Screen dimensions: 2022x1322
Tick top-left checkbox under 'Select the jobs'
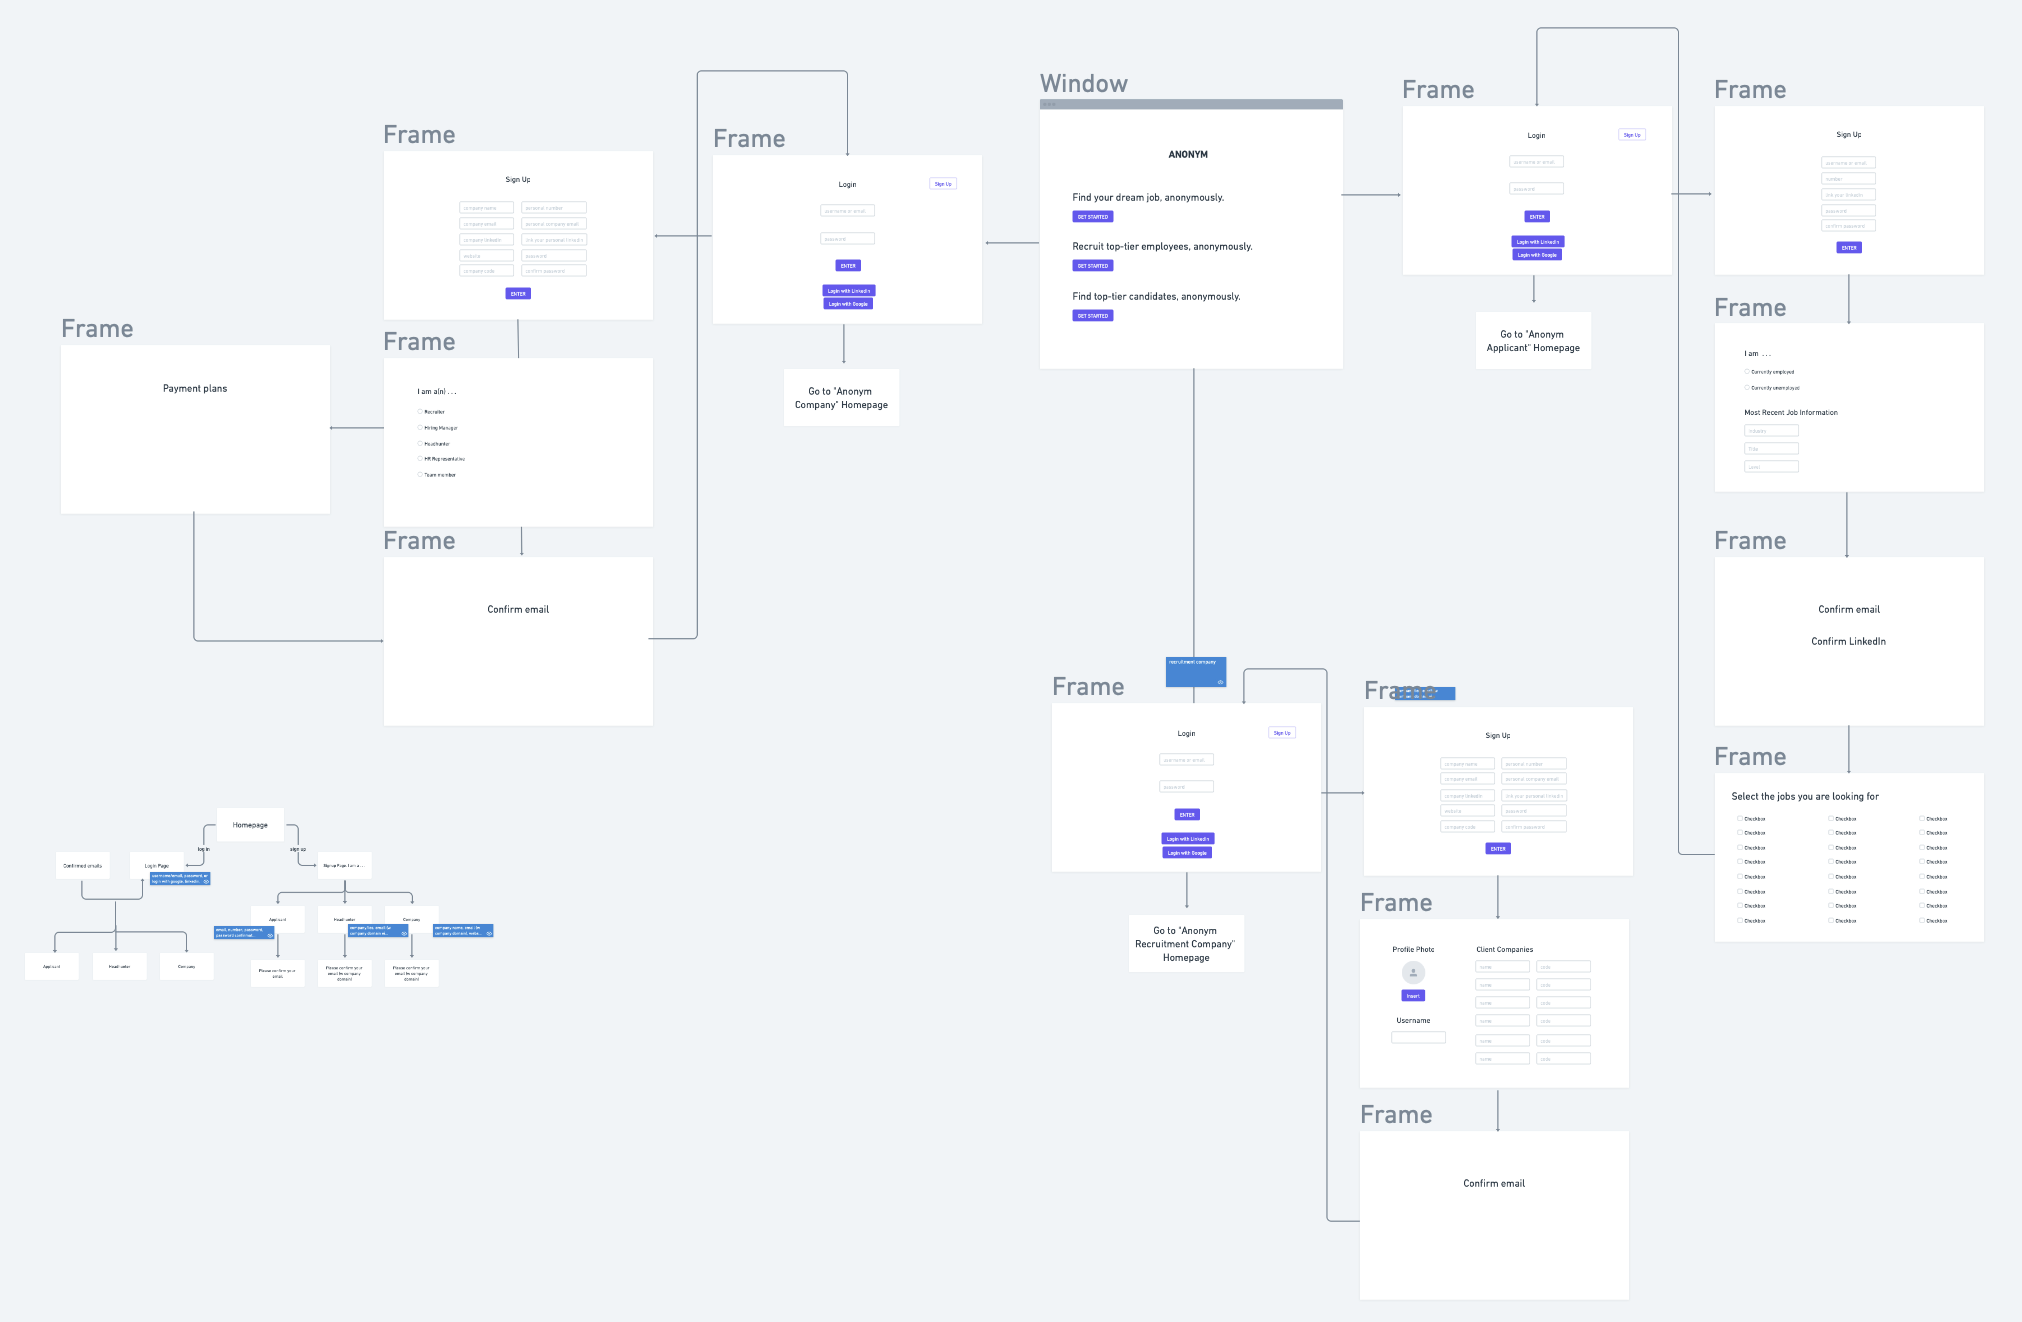tap(1740, 819)
